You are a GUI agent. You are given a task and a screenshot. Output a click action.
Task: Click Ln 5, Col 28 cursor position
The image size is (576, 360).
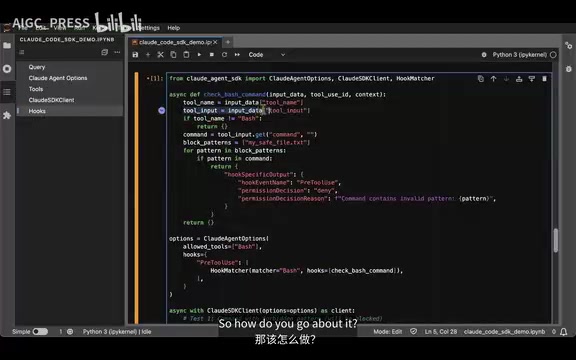pos(441,332)
